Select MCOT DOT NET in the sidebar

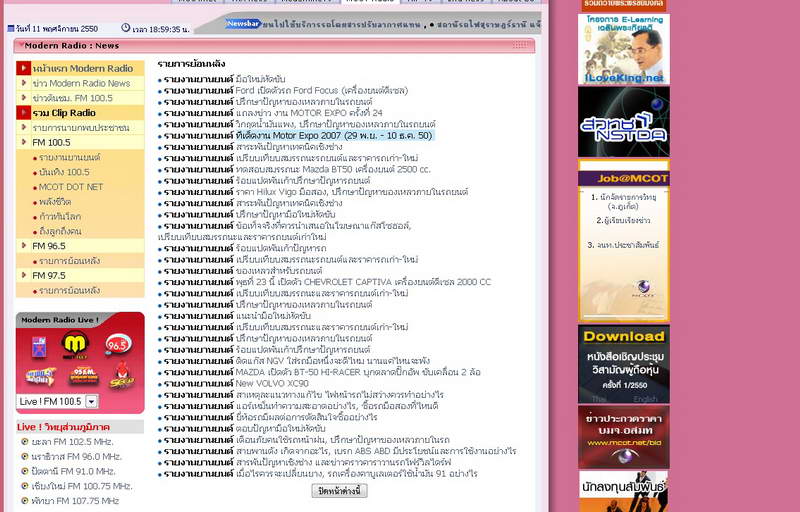point(72,187)
